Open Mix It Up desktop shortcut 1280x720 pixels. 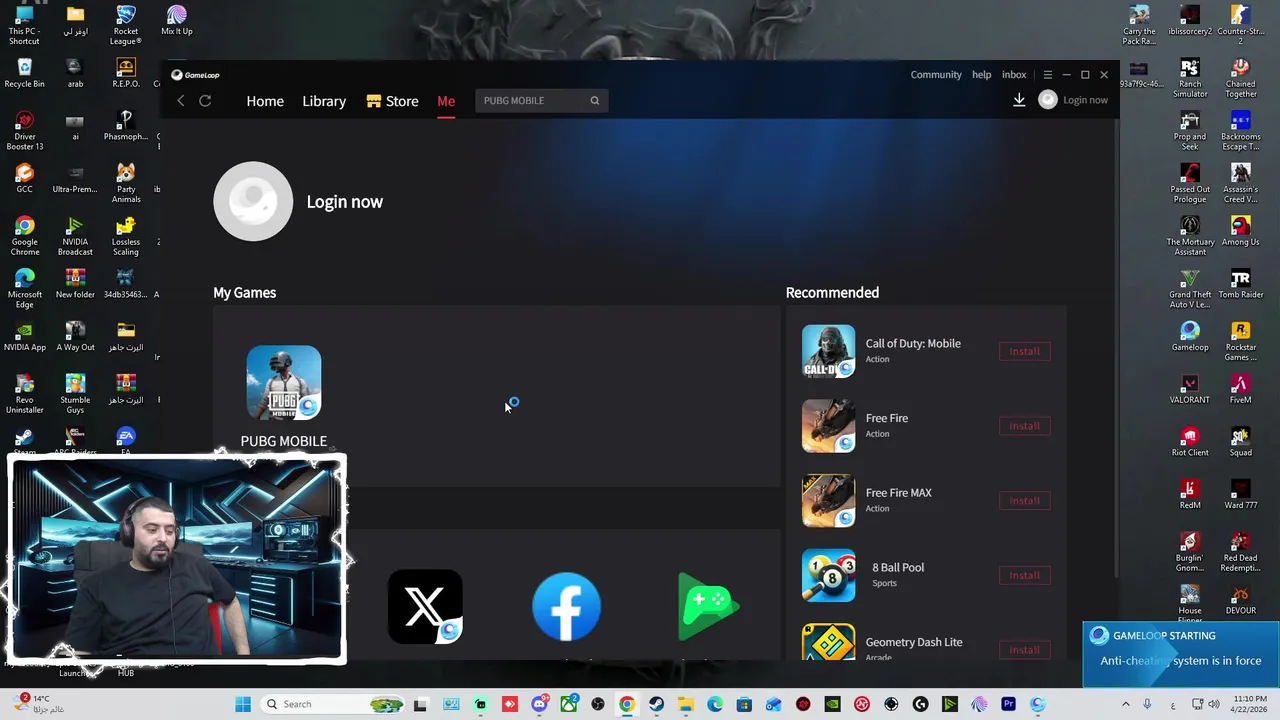[x=176, y=20]
